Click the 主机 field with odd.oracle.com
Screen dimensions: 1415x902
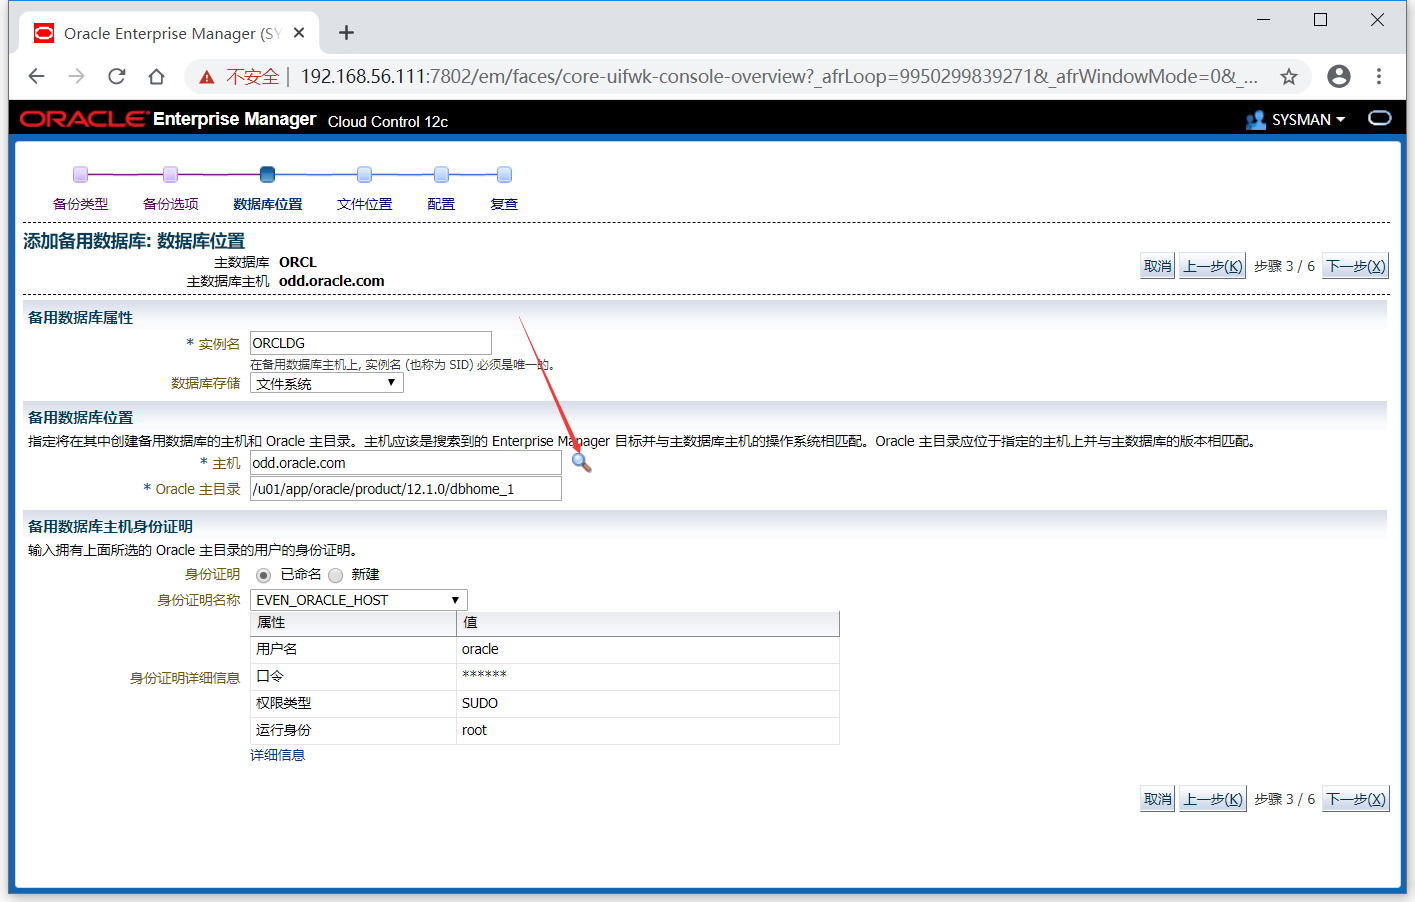coord(406,463)
